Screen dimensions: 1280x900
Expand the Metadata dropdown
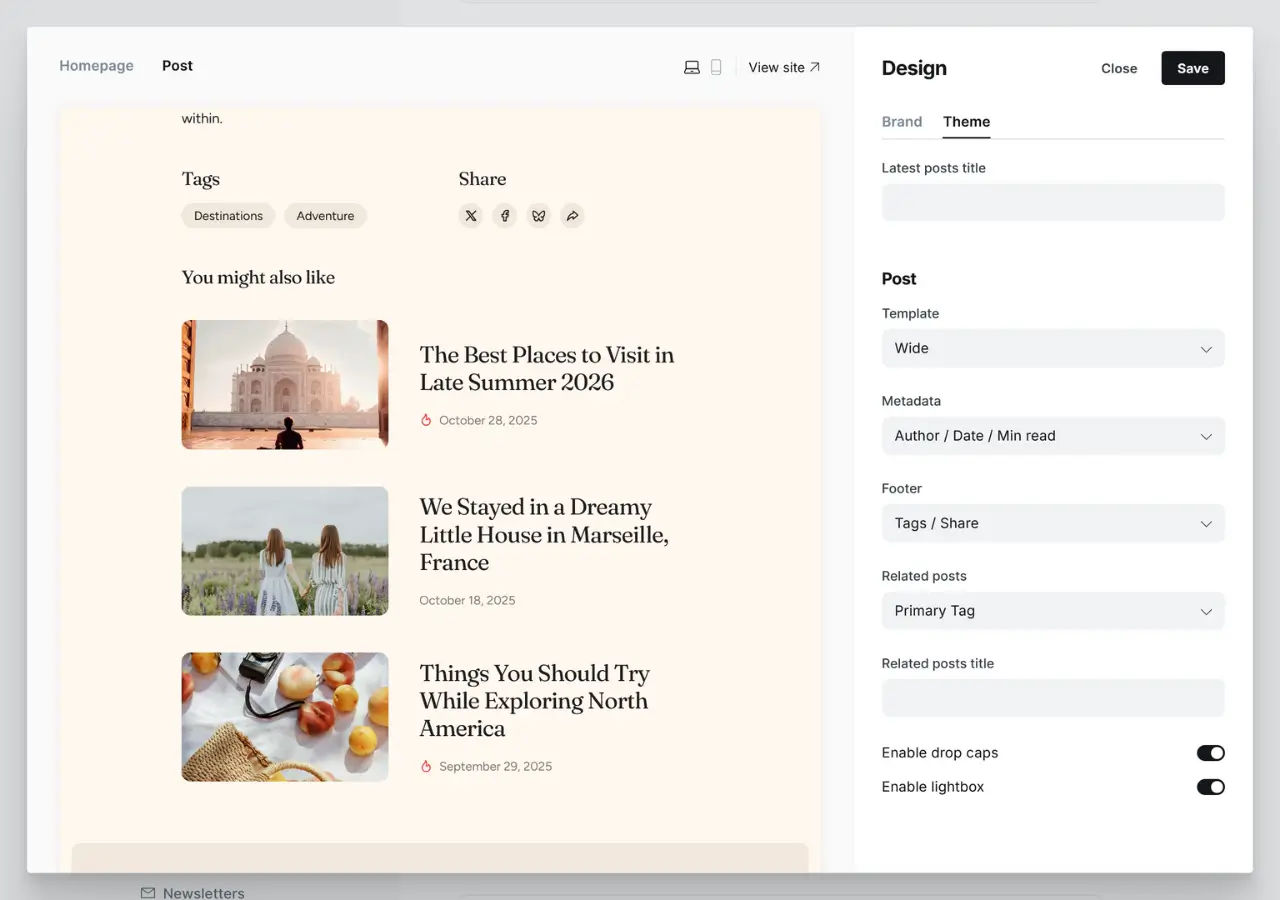click(x=1052, y=436)
